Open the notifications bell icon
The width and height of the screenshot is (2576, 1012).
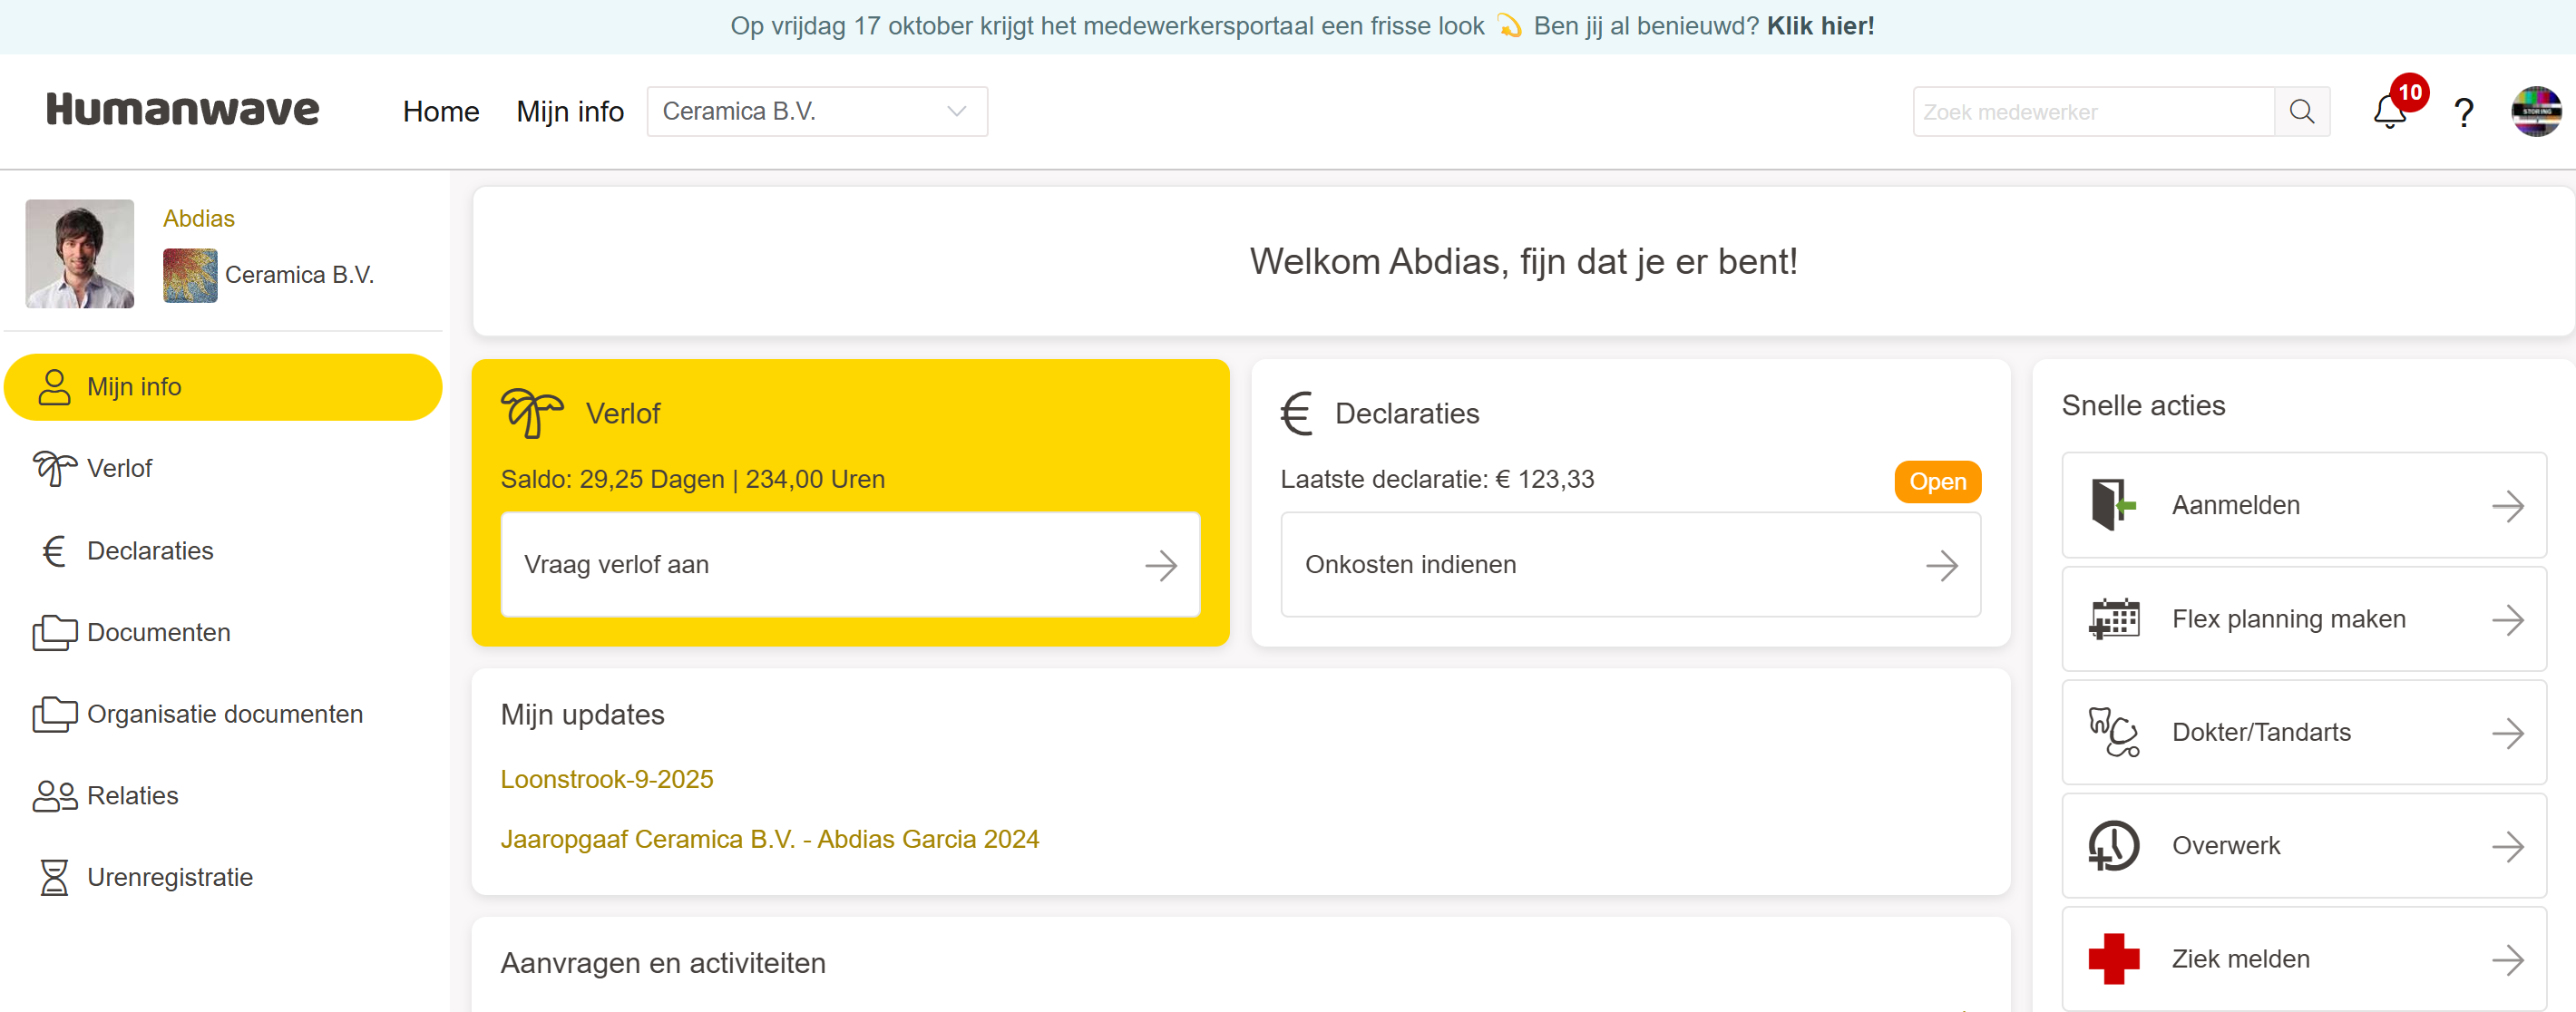tap(2389, 112)
